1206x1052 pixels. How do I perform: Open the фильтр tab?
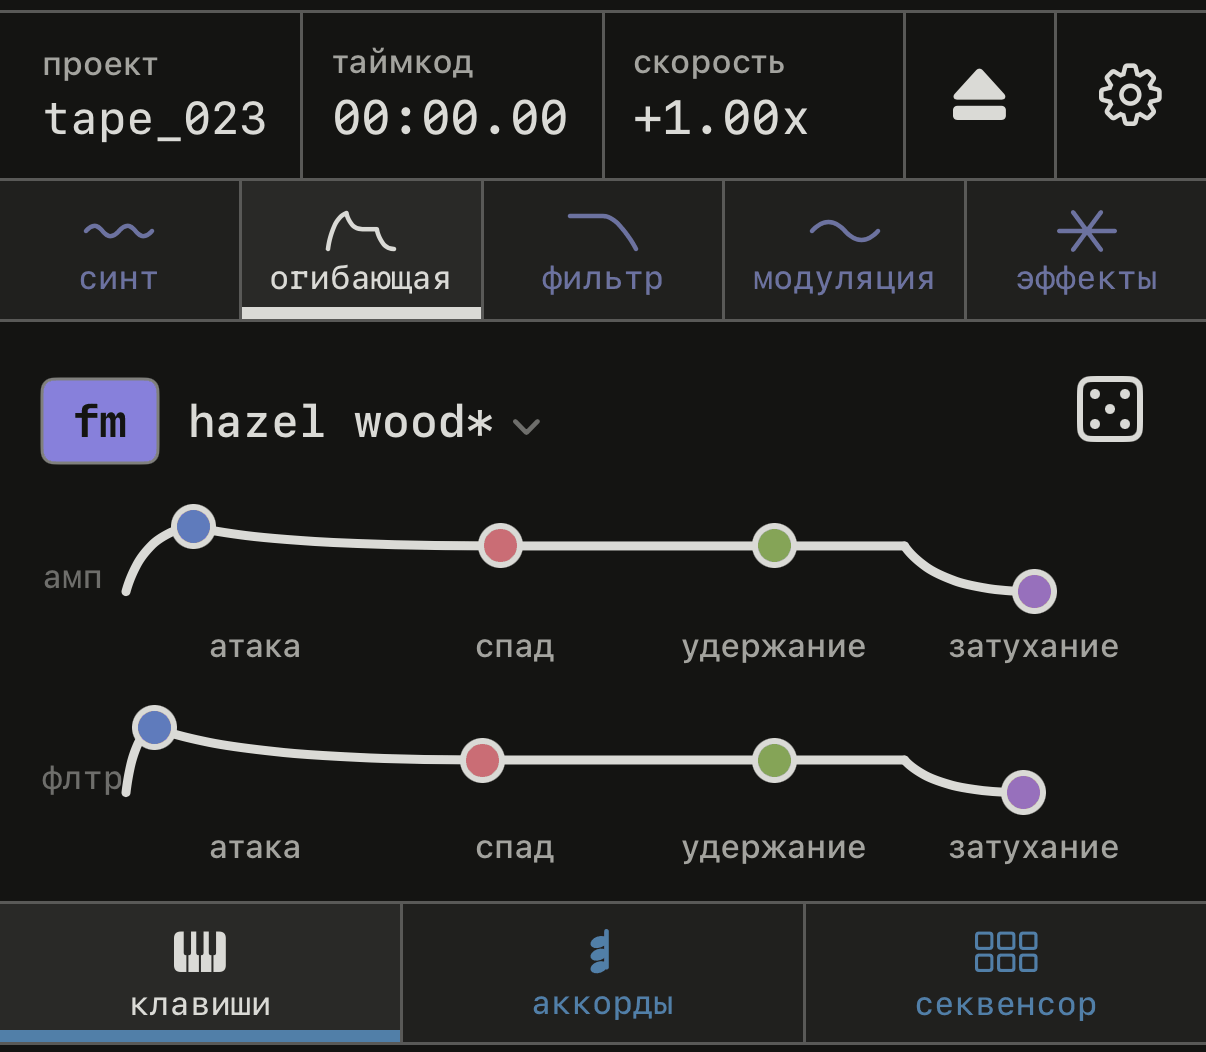coord(603,251)
